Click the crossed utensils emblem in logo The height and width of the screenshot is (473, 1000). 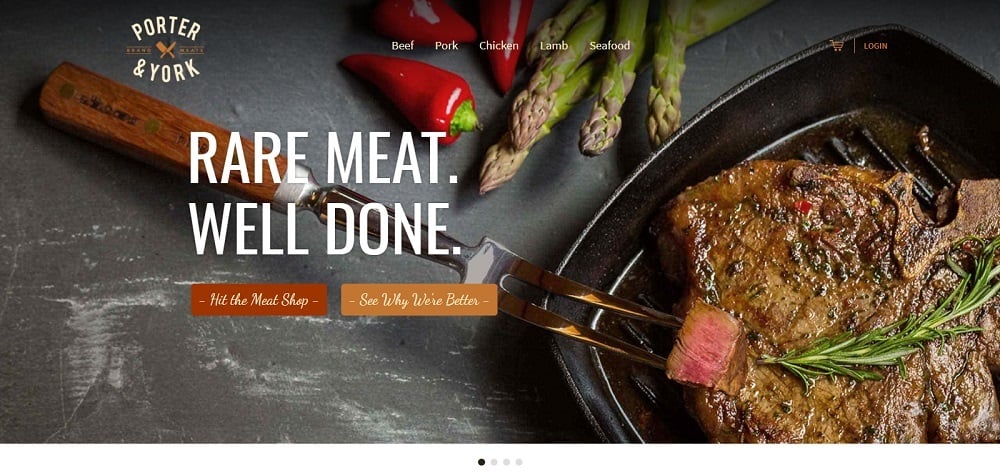coord(165,49)
